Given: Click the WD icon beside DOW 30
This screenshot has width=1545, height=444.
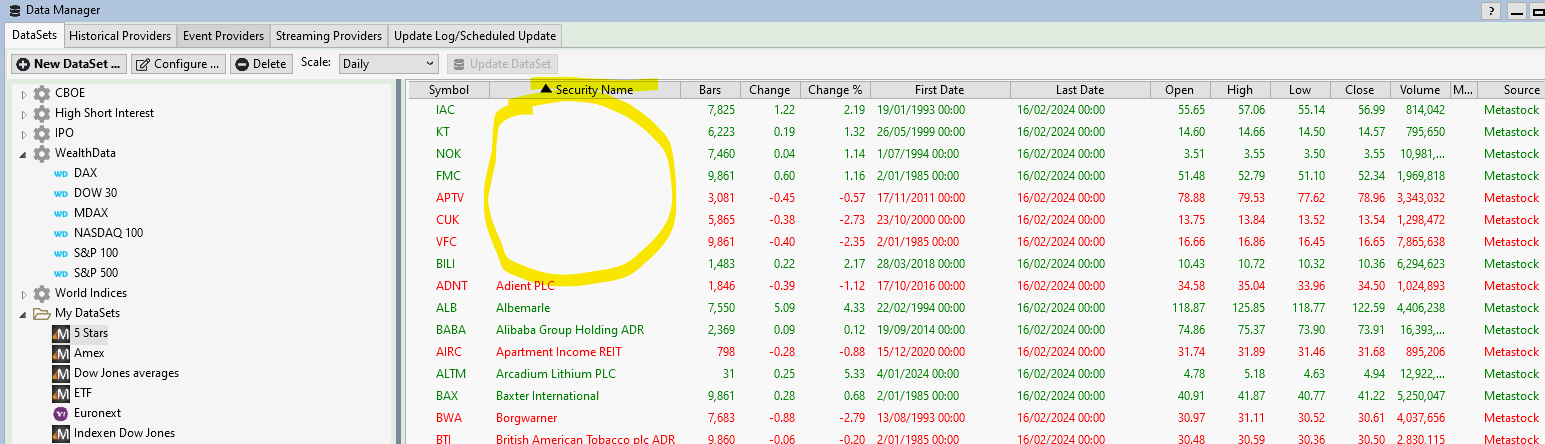Looking at the screenshot, I should [60, 193].
